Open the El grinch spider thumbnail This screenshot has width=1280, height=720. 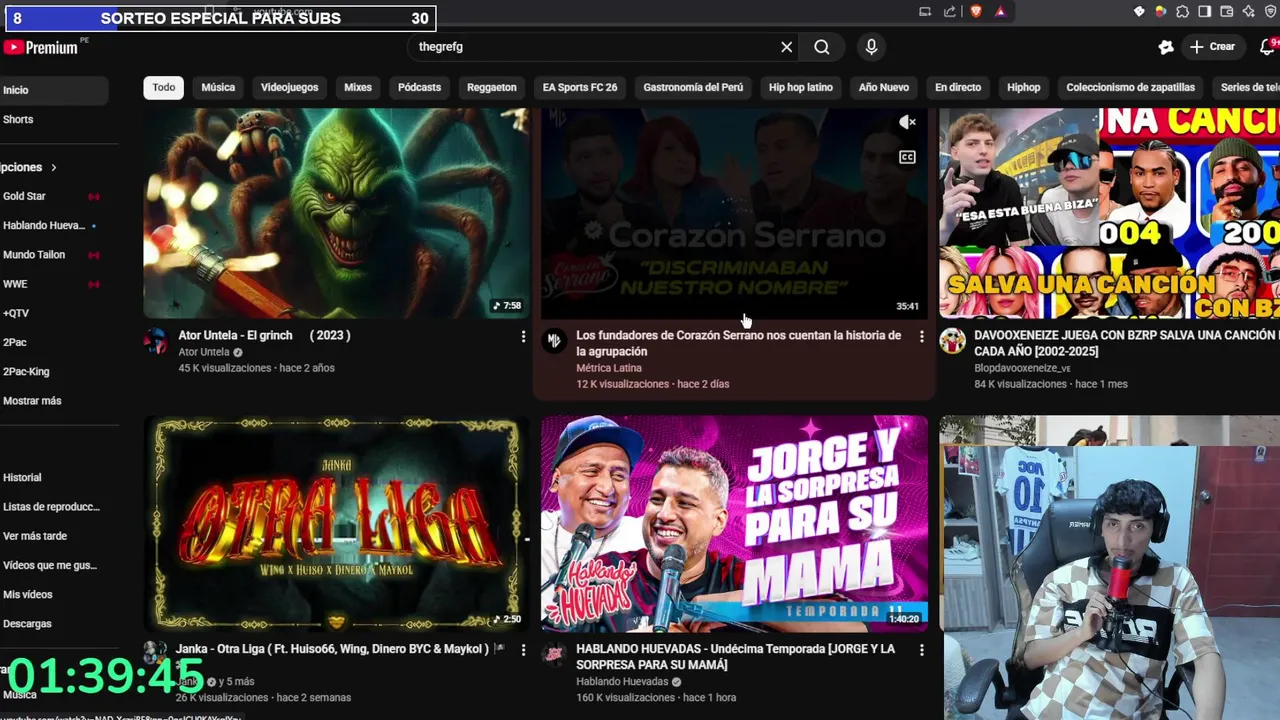point(337,213)
